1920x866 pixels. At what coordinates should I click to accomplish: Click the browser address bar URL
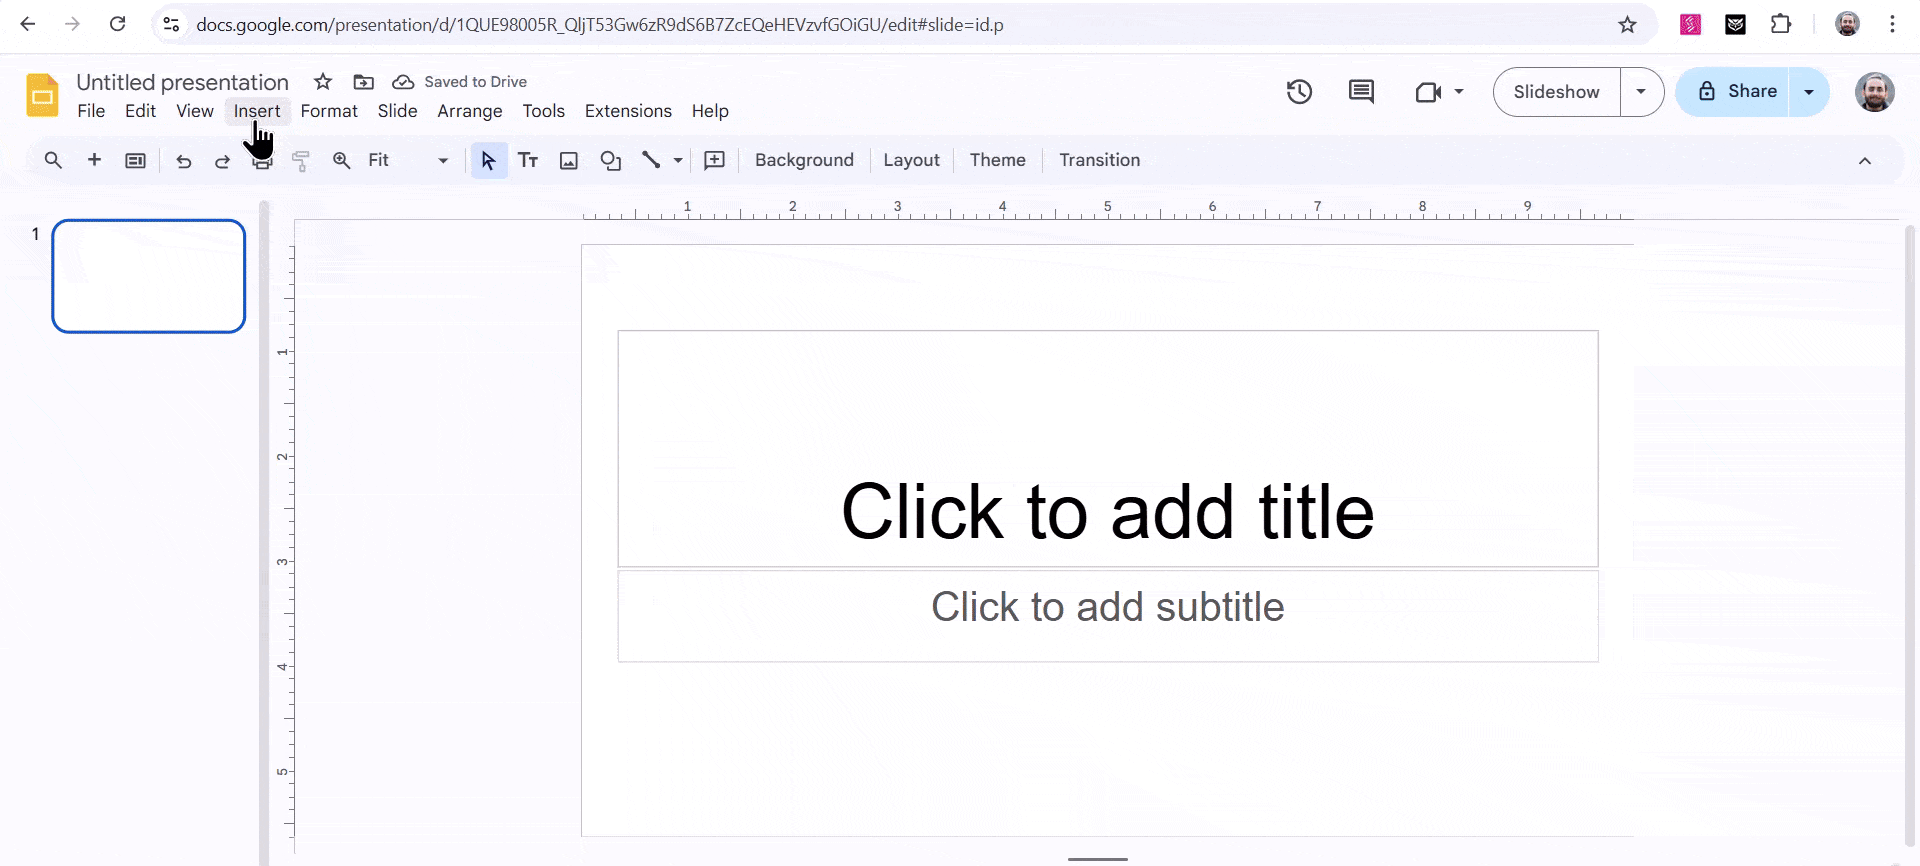600,25
